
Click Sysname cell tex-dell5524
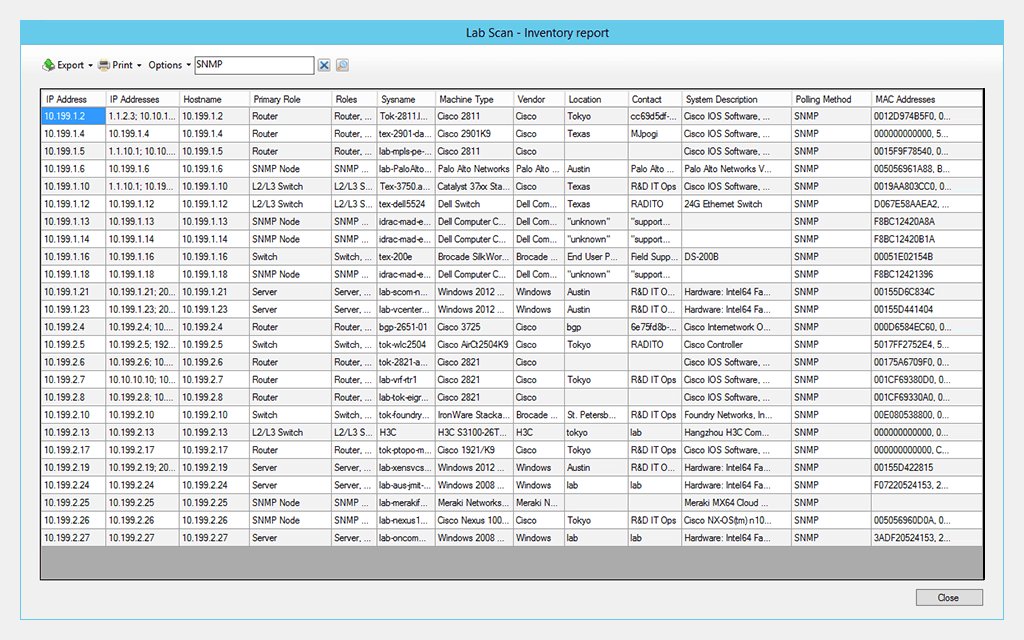pos(406,204)
